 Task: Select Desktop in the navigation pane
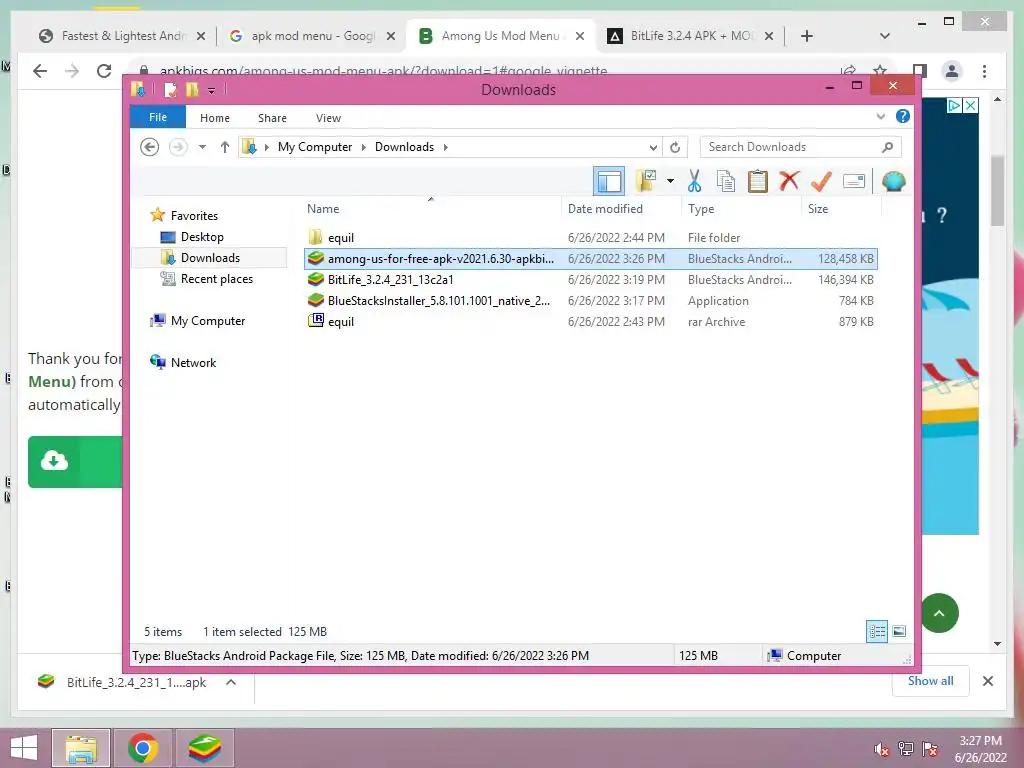tap(202, 236)
